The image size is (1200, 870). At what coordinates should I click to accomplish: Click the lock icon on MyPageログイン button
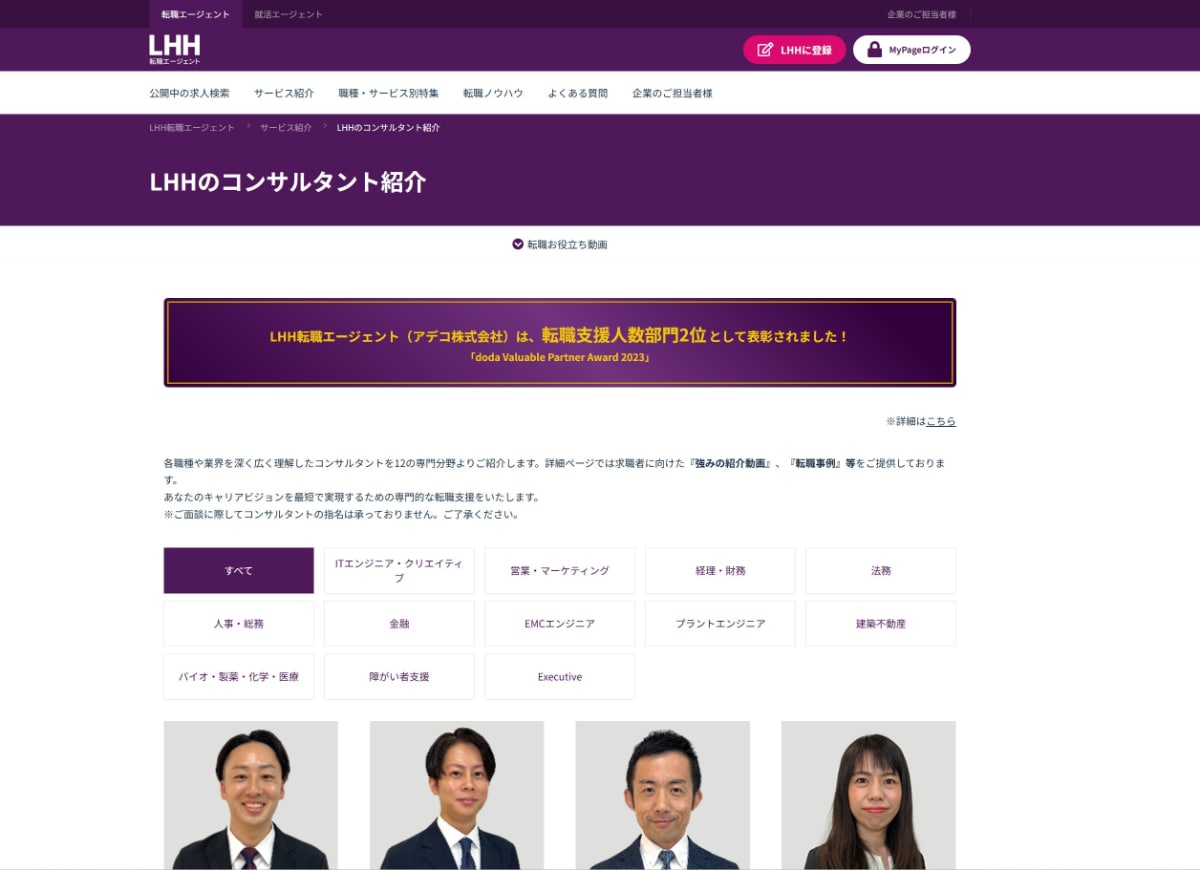874,48
